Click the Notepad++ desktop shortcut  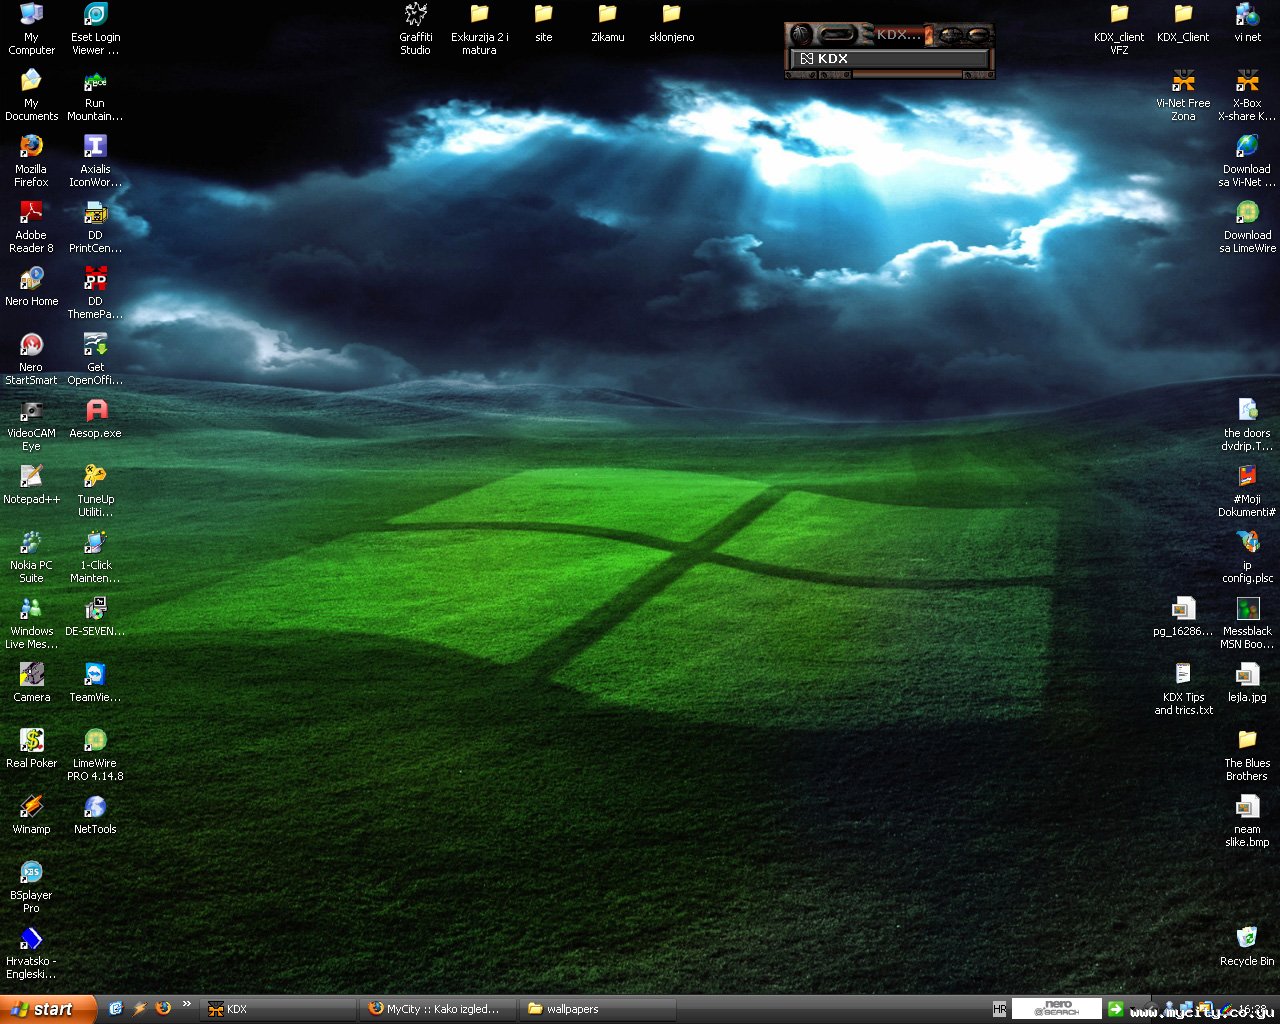(31, 484)
